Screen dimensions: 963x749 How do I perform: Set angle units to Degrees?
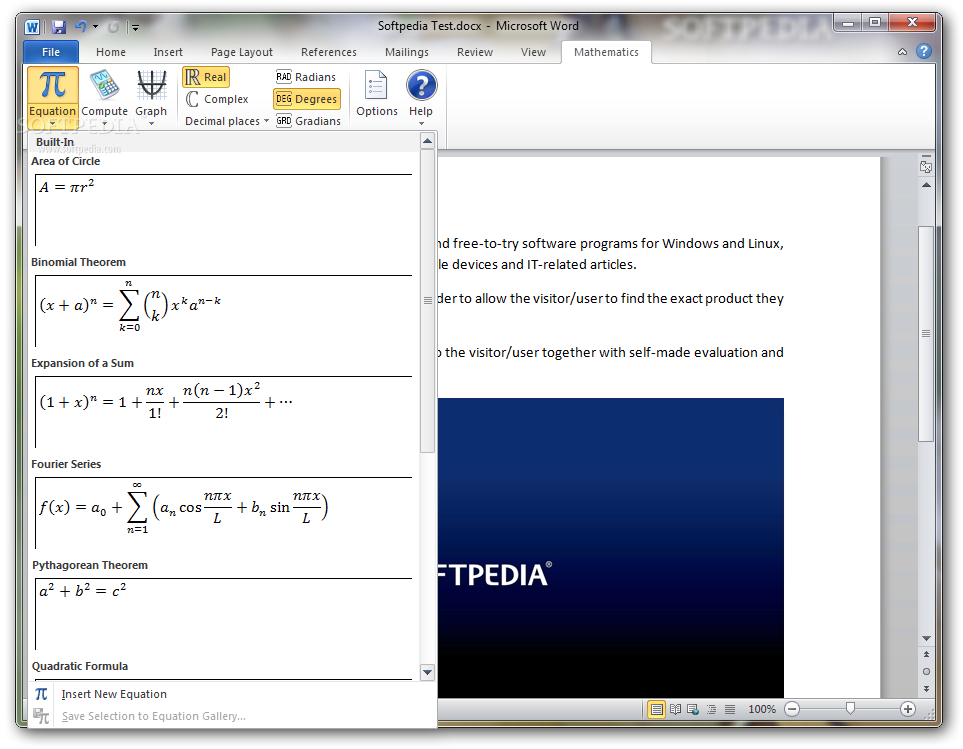[x=306, y=99]
